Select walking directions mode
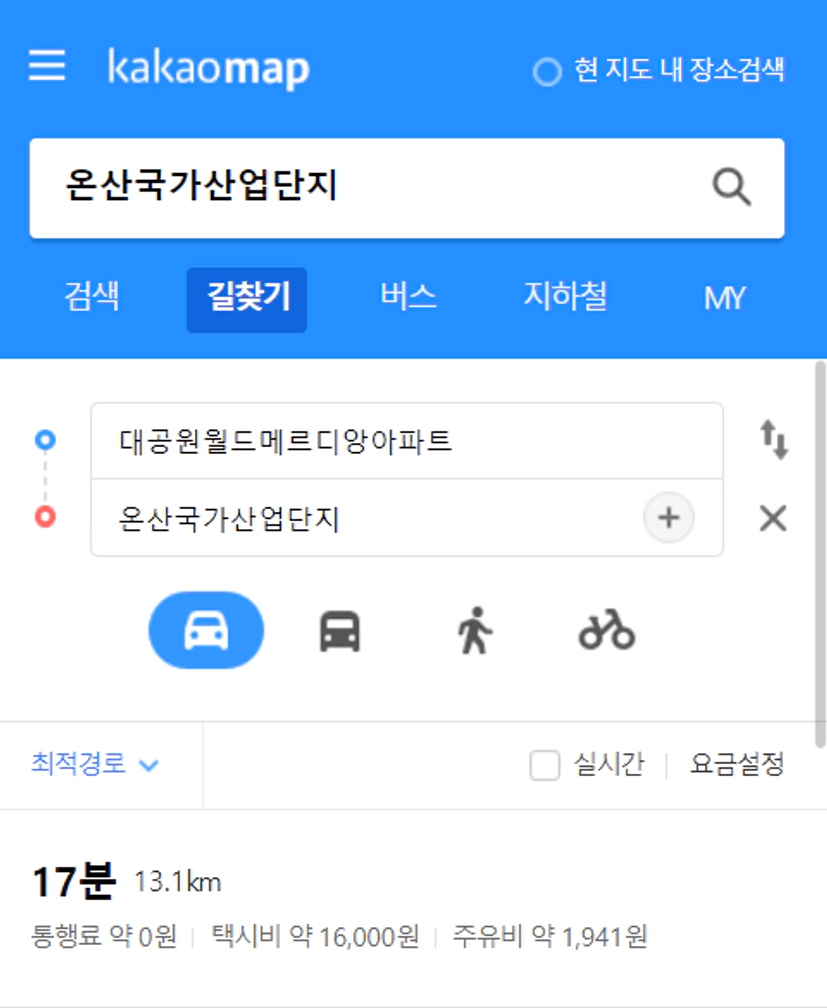 point(475,630)
